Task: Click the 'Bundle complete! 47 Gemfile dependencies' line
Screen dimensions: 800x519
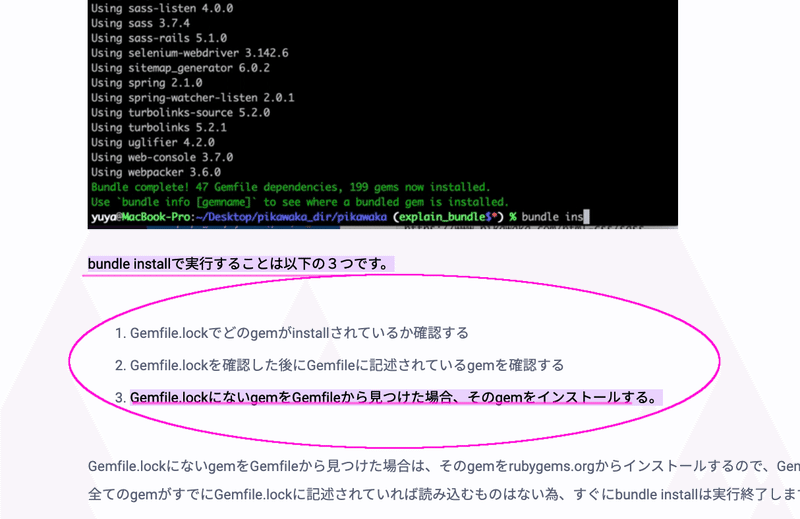Action: point(290,187)
